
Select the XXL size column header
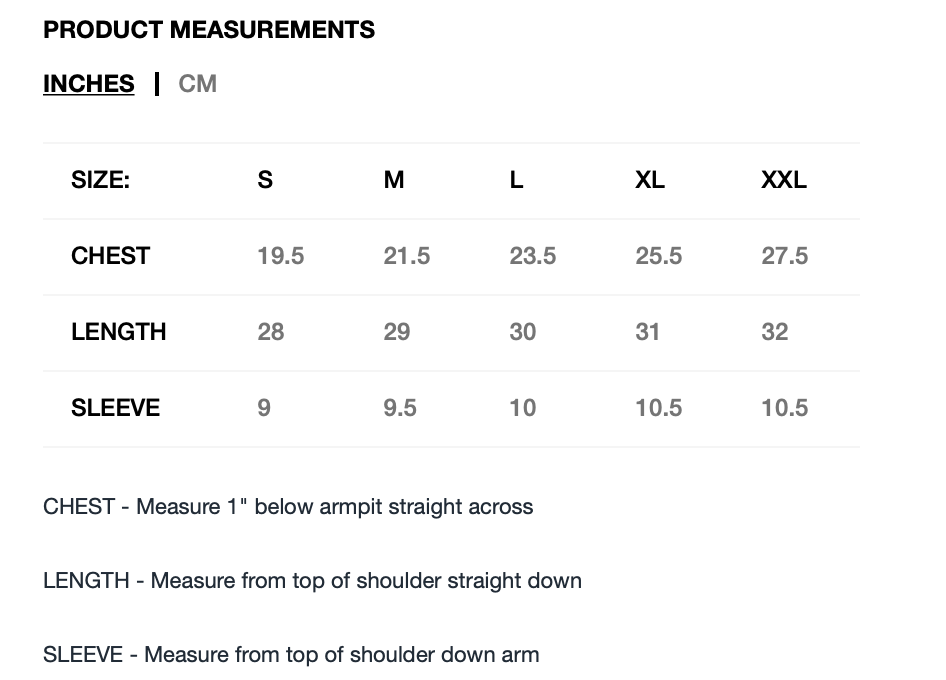[x=784, y=180]
